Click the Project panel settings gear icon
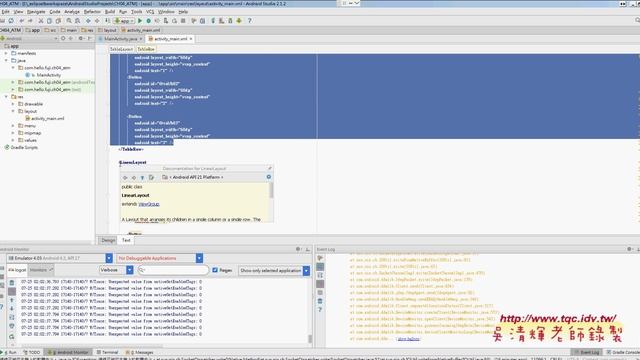Screen dimensions: 640x360 point(80,38)
